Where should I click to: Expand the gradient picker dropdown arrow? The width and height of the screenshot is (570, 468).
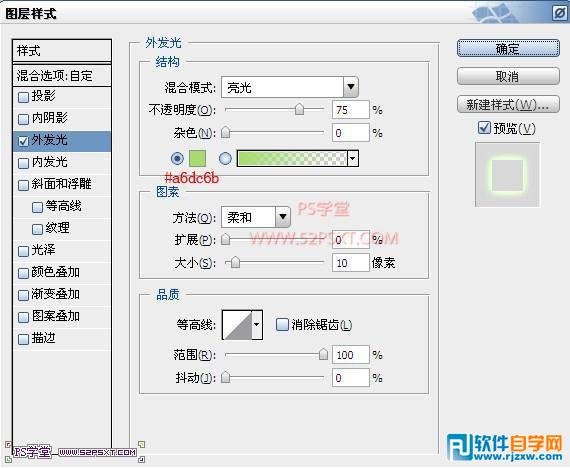point(353,159)
